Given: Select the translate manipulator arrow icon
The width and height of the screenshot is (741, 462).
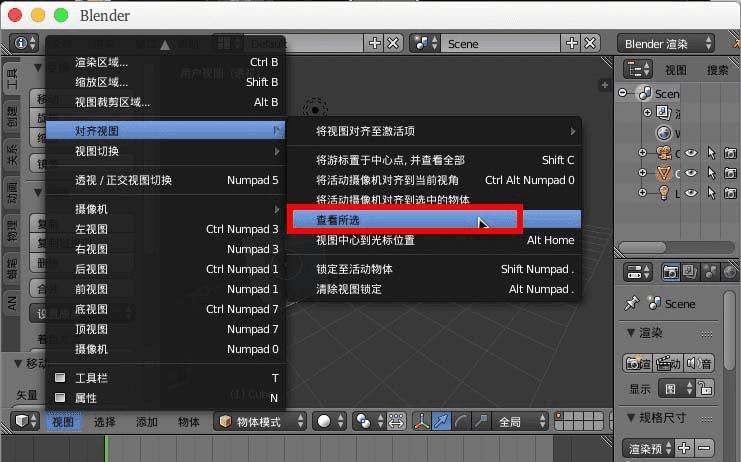Looking at the screenshot, I should pyautogui.click(x=441, y=420).
